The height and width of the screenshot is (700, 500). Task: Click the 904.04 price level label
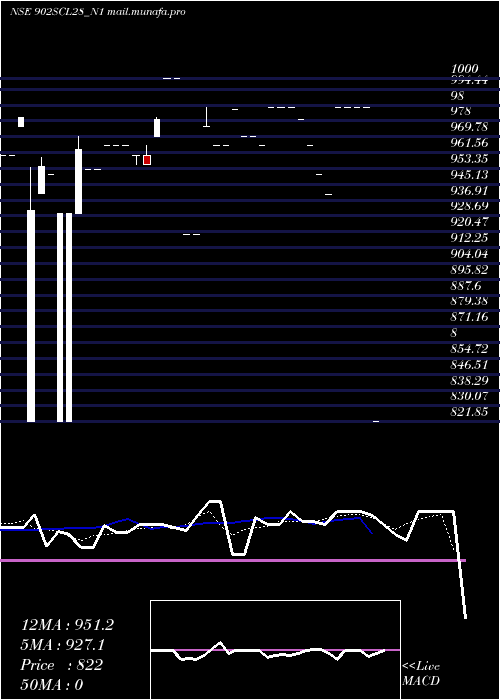click(469, 254)
